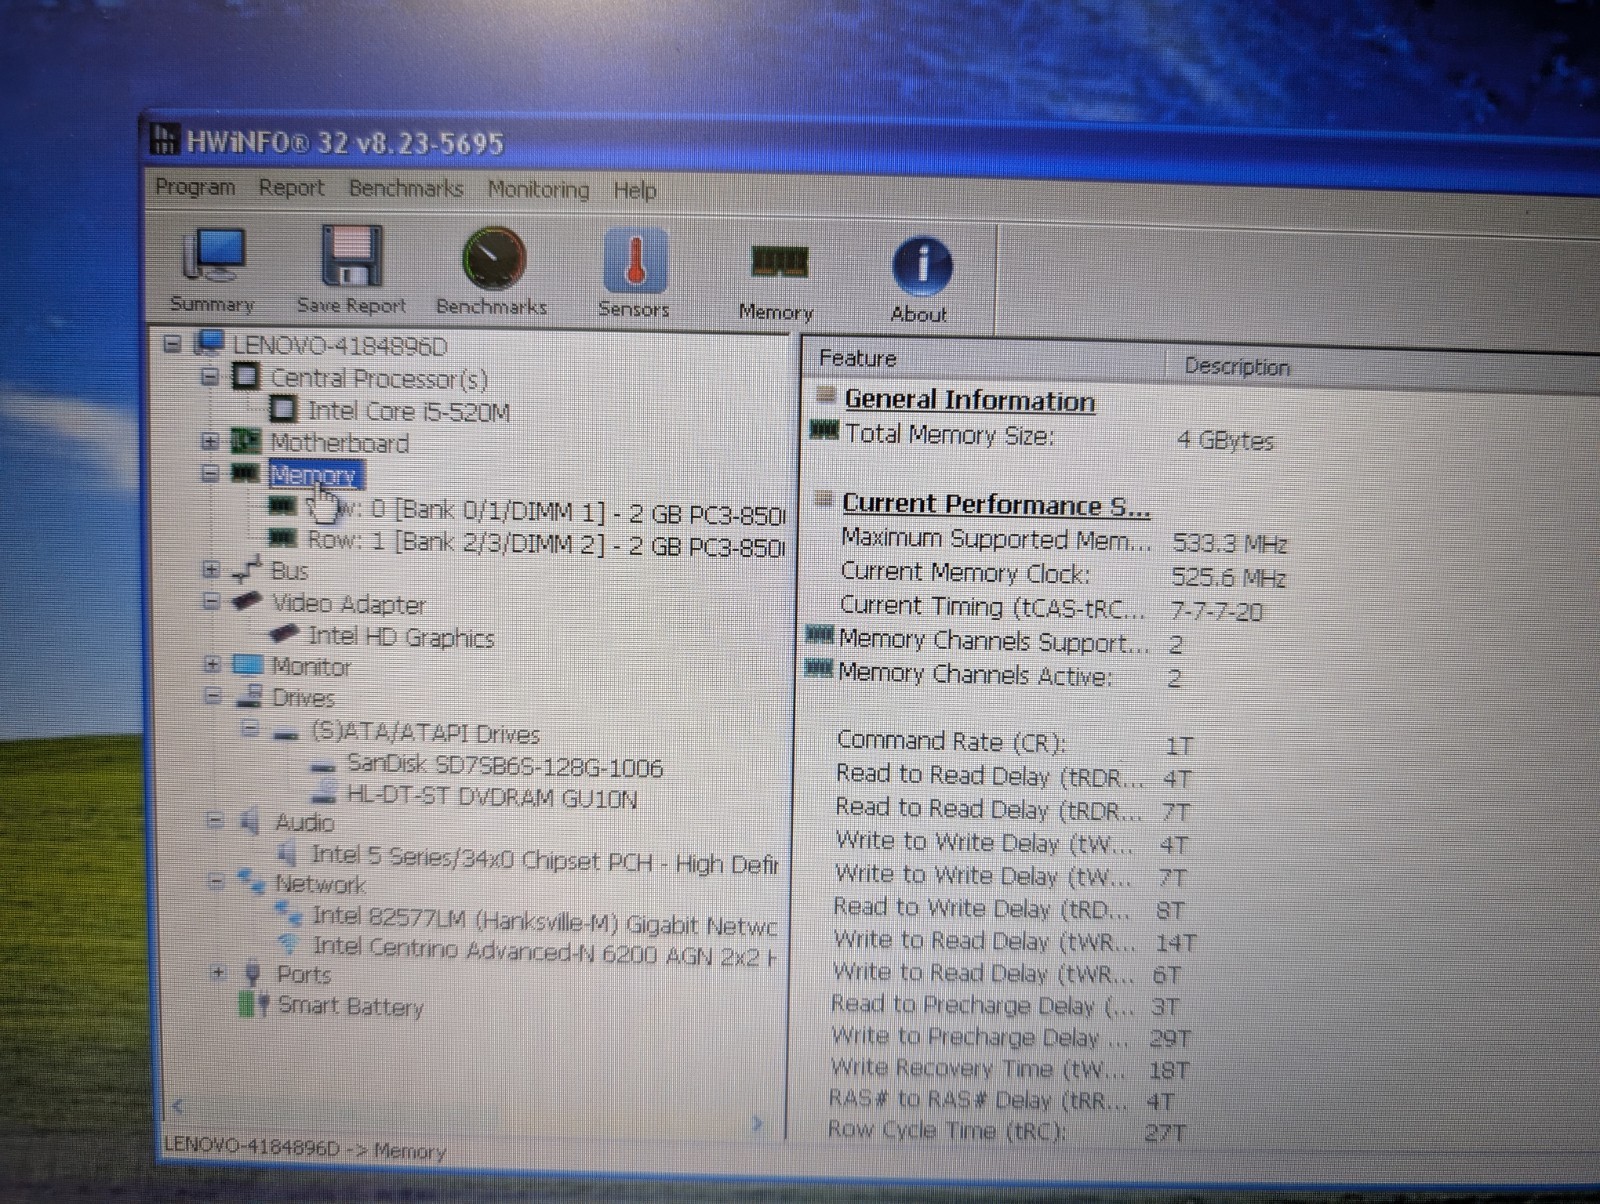Select the Command Rate (CR) row

click(x=1015, y=743)
